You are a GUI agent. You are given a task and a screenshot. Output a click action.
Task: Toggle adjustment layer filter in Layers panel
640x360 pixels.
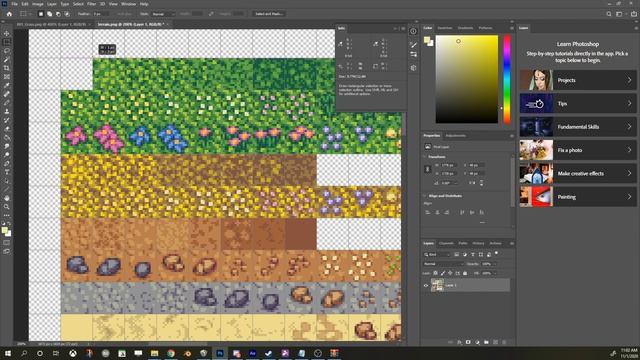coord(464,254)
